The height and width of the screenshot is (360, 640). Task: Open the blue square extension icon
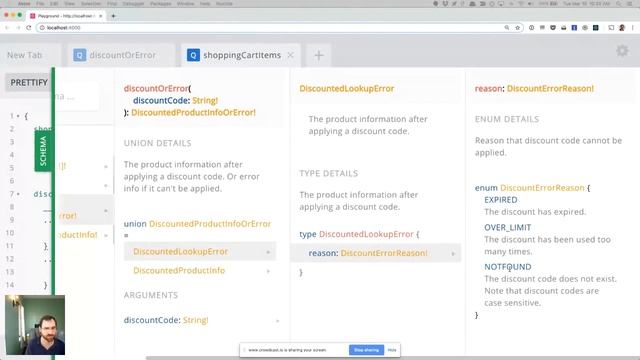coord(574,28)
